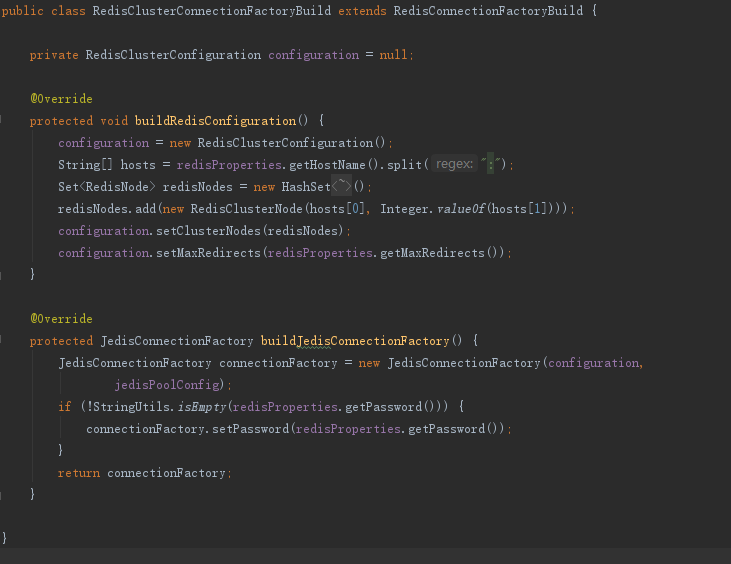Click the italic isEmpty method
The image size is (731, 564).
[x=201, y=406]
